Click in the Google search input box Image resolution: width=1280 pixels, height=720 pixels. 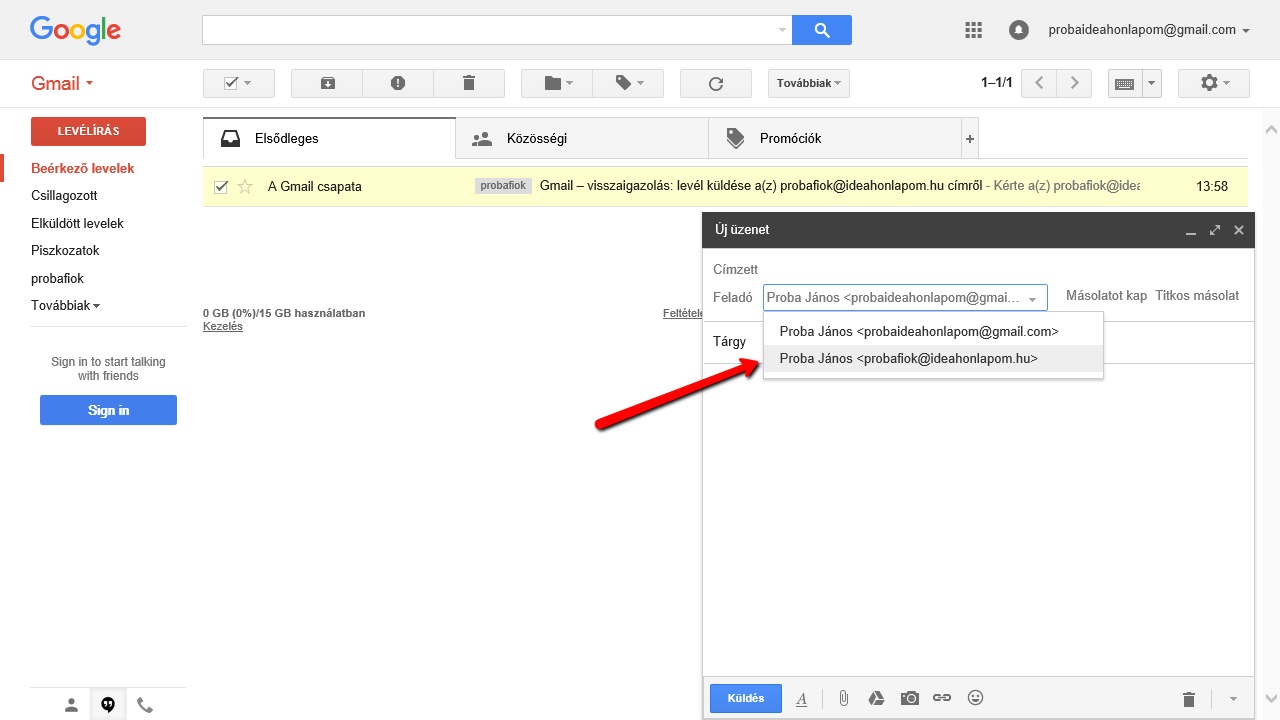(489, 30)
